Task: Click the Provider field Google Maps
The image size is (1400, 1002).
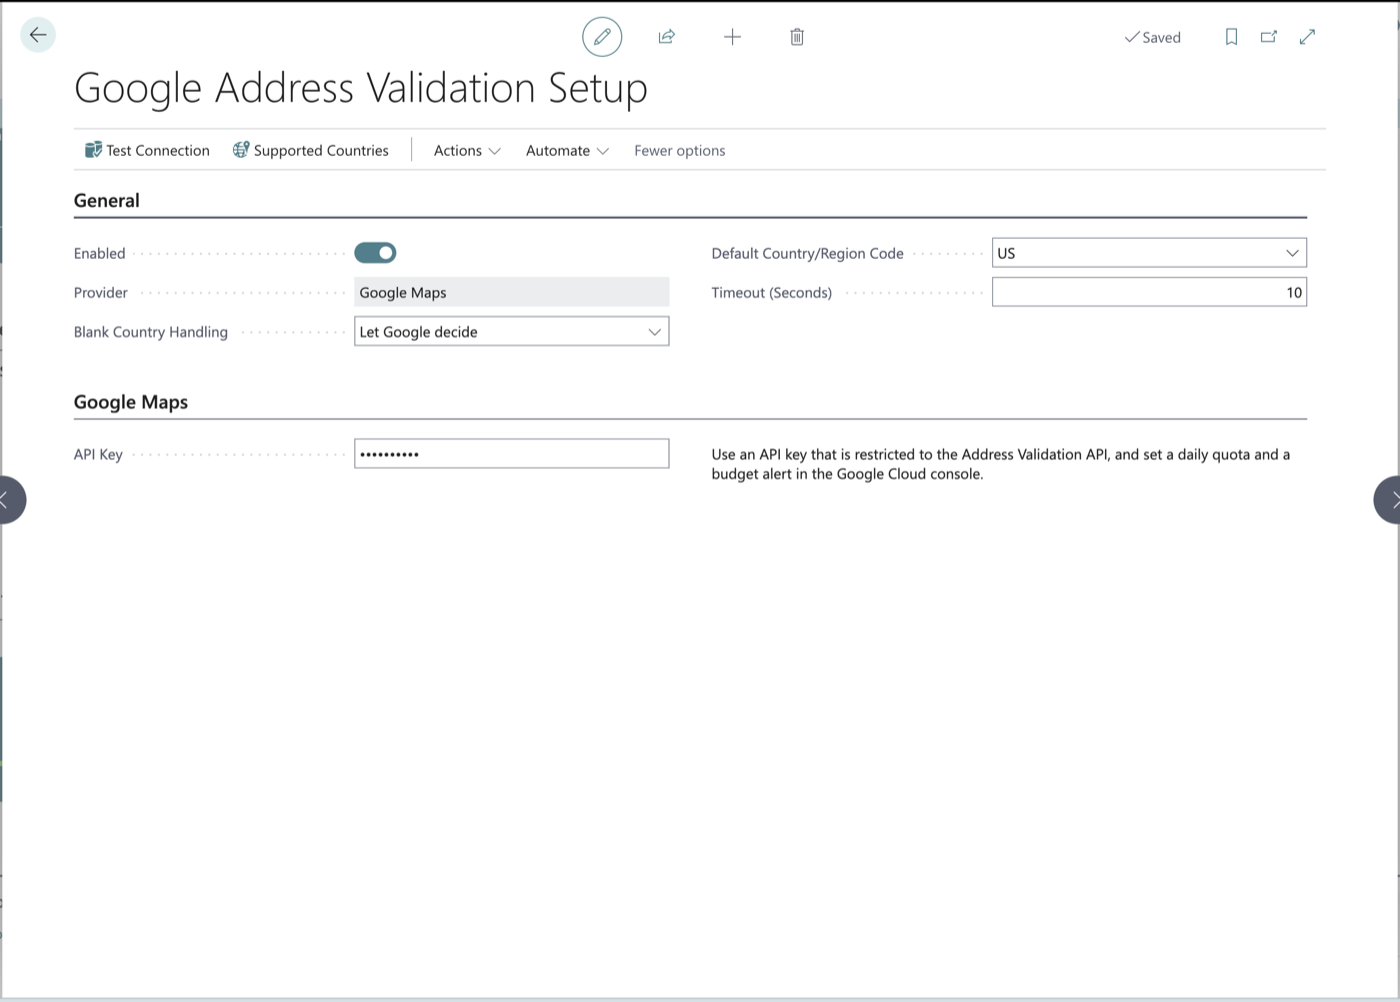Action: pyautogui.click(x=511, y=292)
